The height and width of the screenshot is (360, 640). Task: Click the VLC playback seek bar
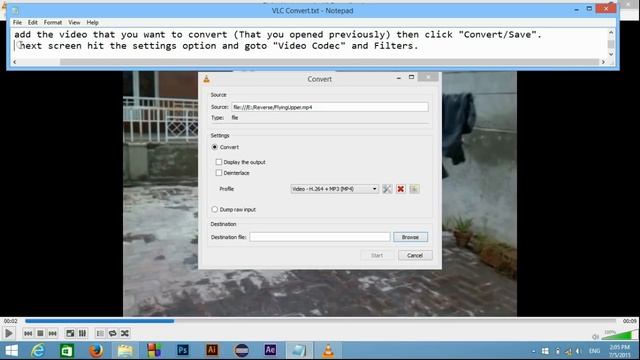320,321
